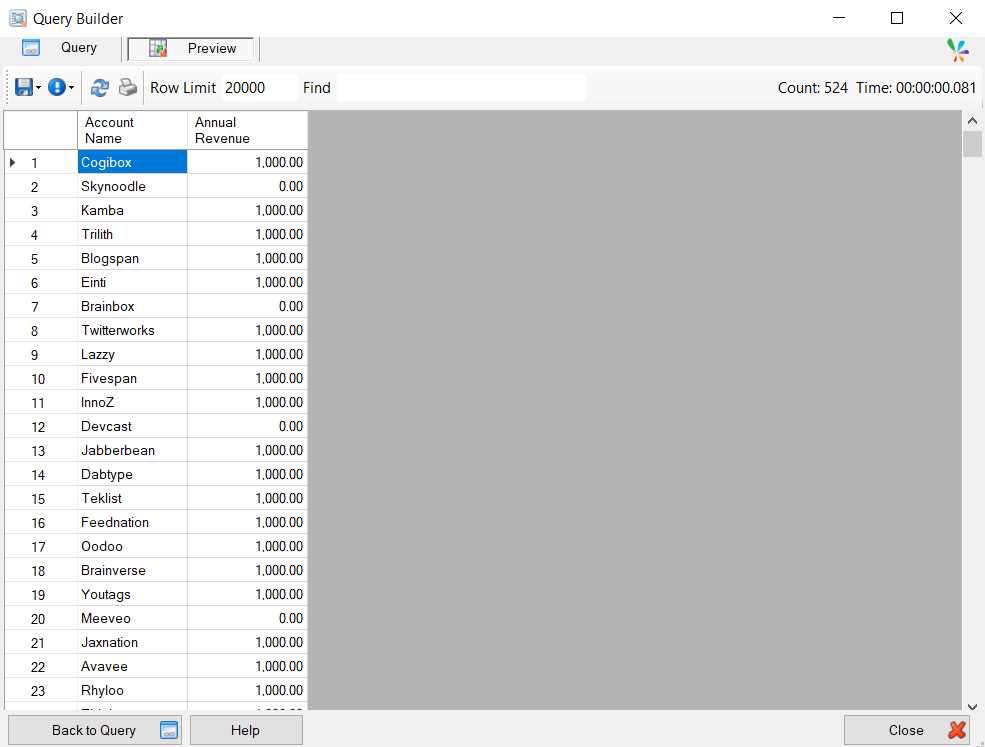985x747 pixels.
Task: Click the vertical scrollbar up arrow
Action: pyautogui.click(x=972, y=121)
